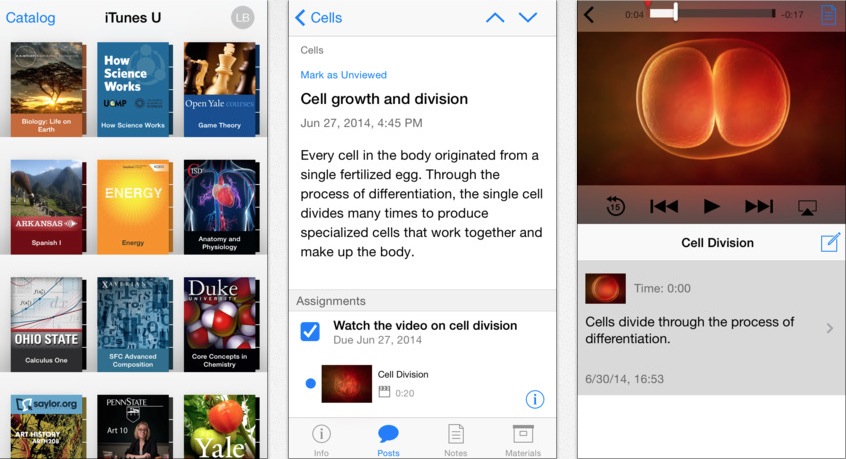
Task: Open Core Concepts in Chemistry course
Action: pos(221,324)
